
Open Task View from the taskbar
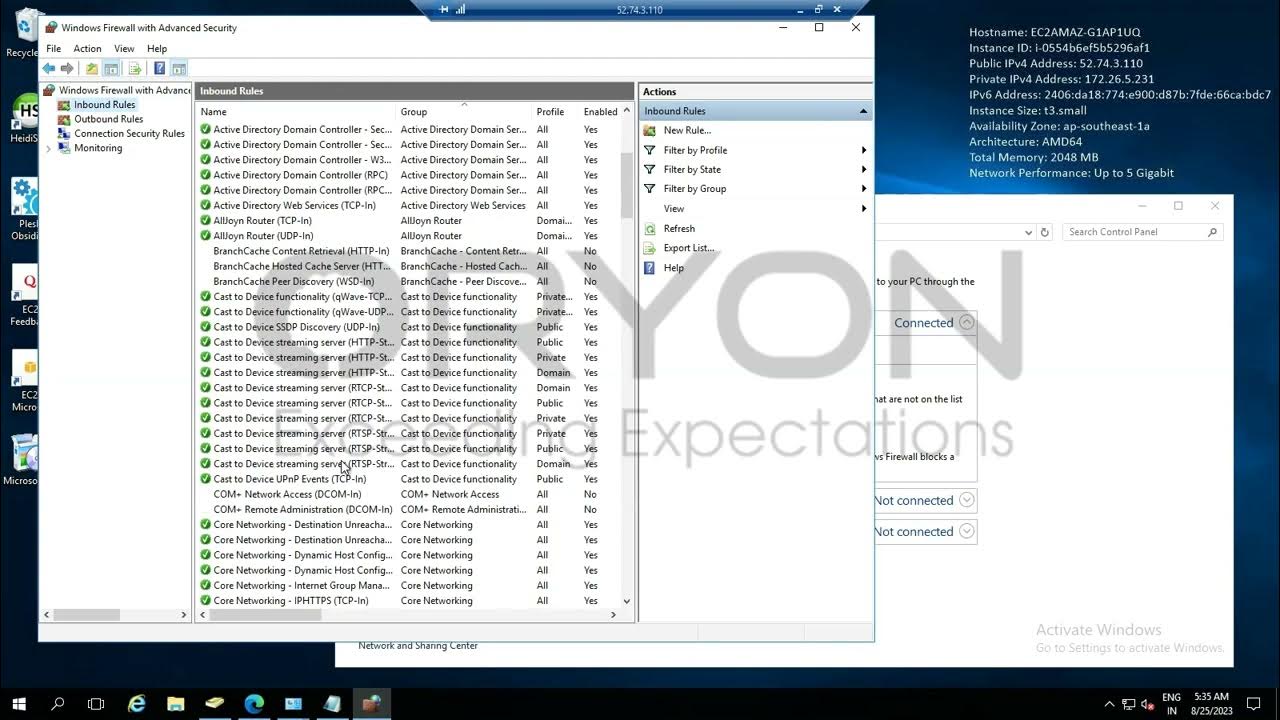pyautogui.click(x=96, y=704)
